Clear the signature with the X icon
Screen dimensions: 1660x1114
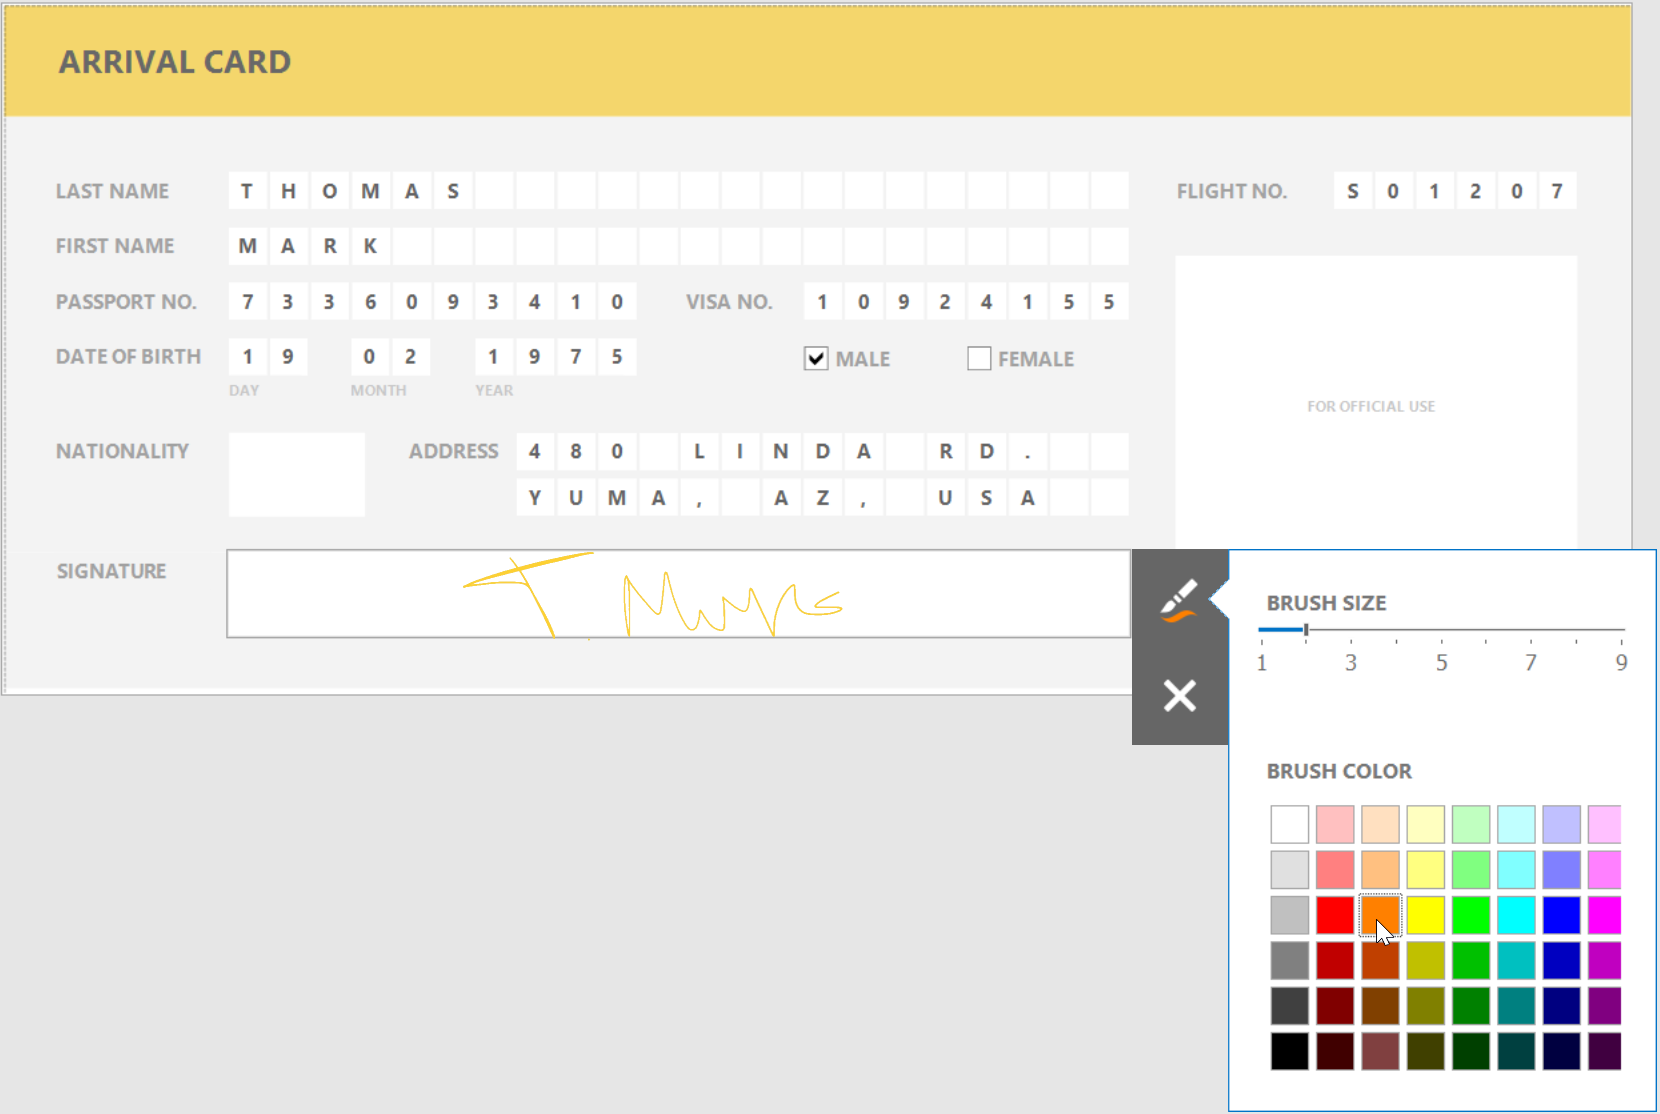(x=1179, y=695)
